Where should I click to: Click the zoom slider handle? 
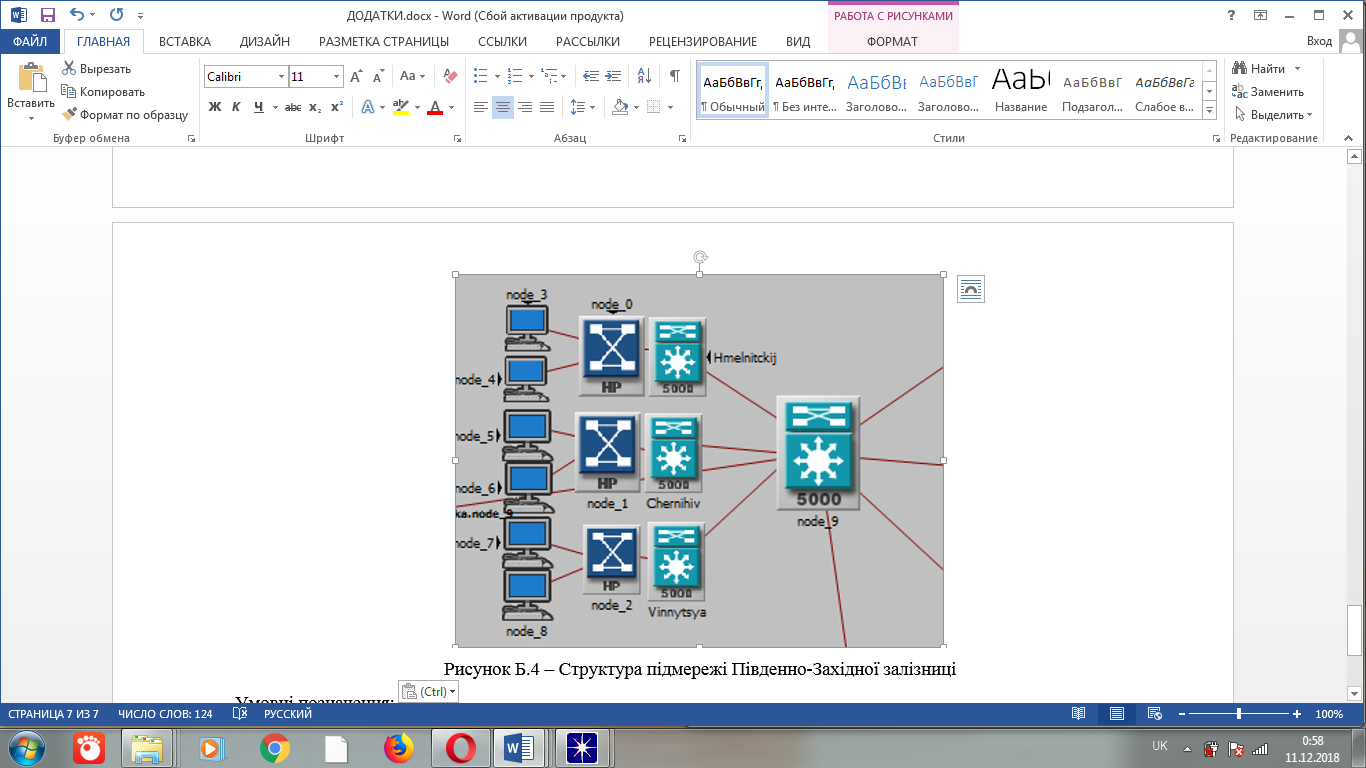[1239, 714]
